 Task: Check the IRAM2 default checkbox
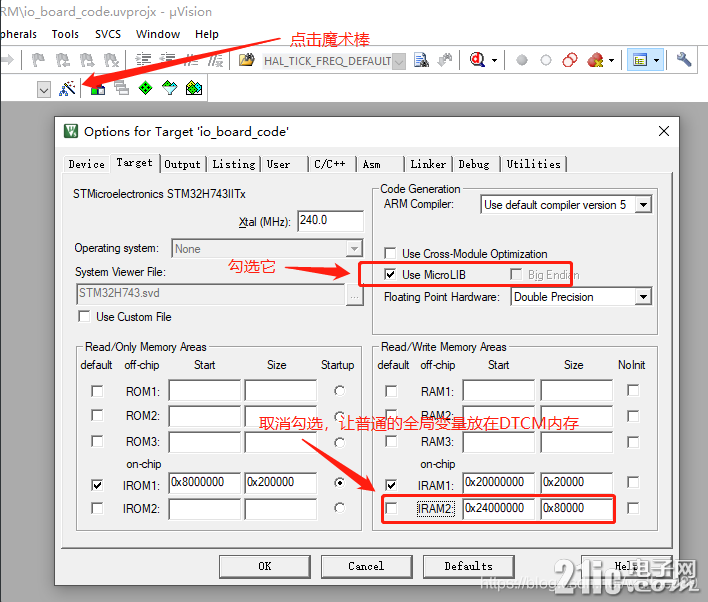click(x=391, y=509)
